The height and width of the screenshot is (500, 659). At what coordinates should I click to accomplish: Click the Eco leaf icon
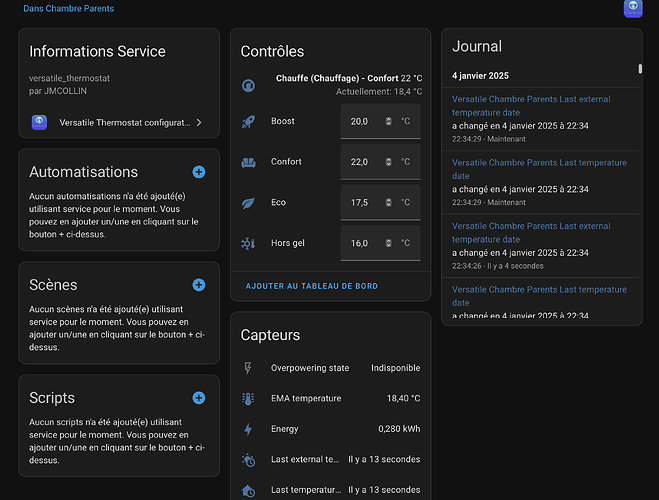pos(248,203)
